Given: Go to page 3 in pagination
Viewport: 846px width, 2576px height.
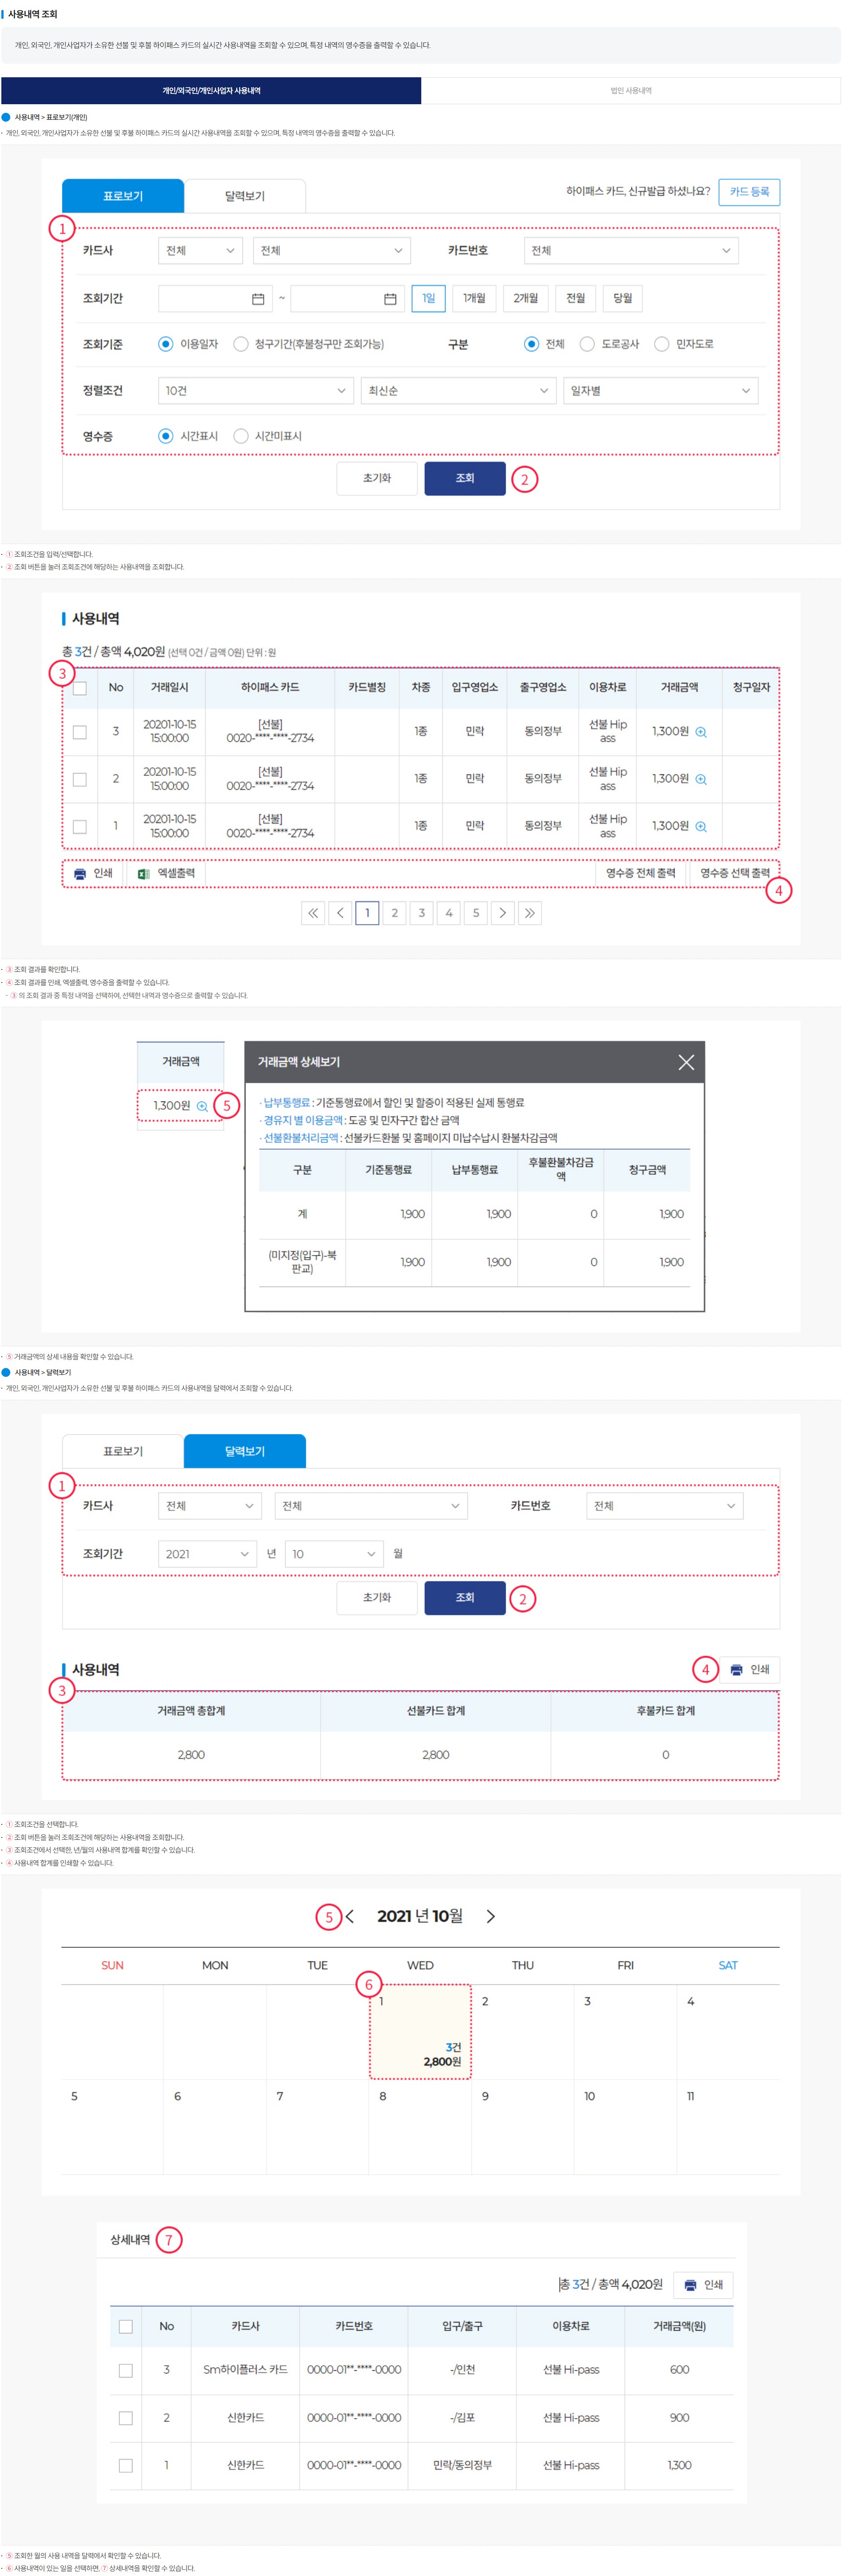Looking at the screenshot, I should point(421,913).
